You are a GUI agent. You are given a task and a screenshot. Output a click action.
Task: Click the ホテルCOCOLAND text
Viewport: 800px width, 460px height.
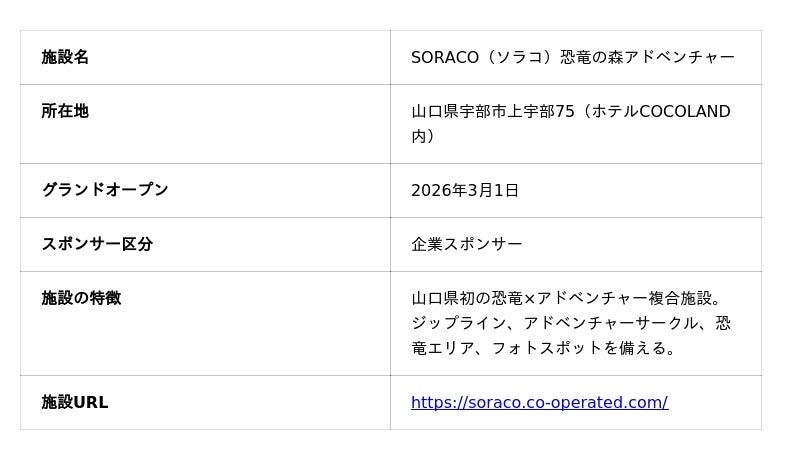tap(661, 111)
